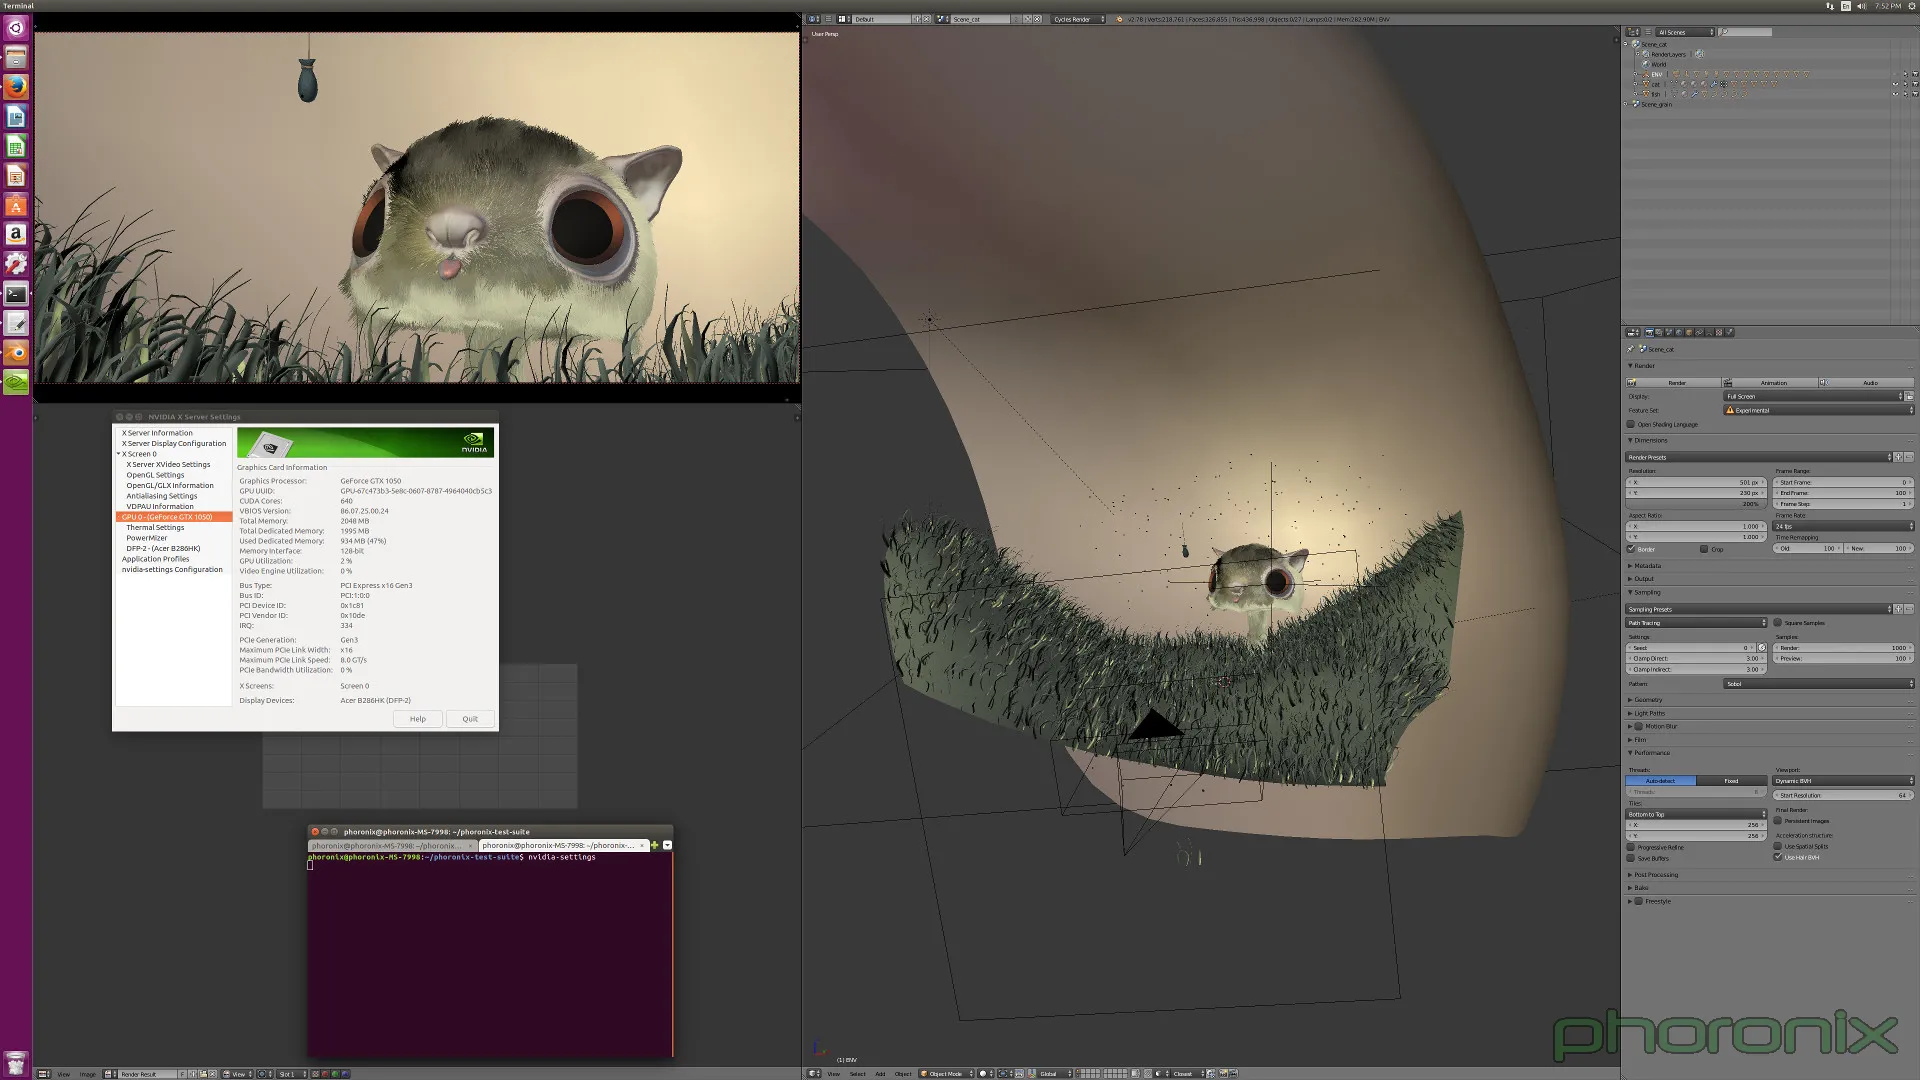Click Quit in NVIDIA X Server Settings
The width and height of the screenshot is (1920, 1080).
[469, 719]
